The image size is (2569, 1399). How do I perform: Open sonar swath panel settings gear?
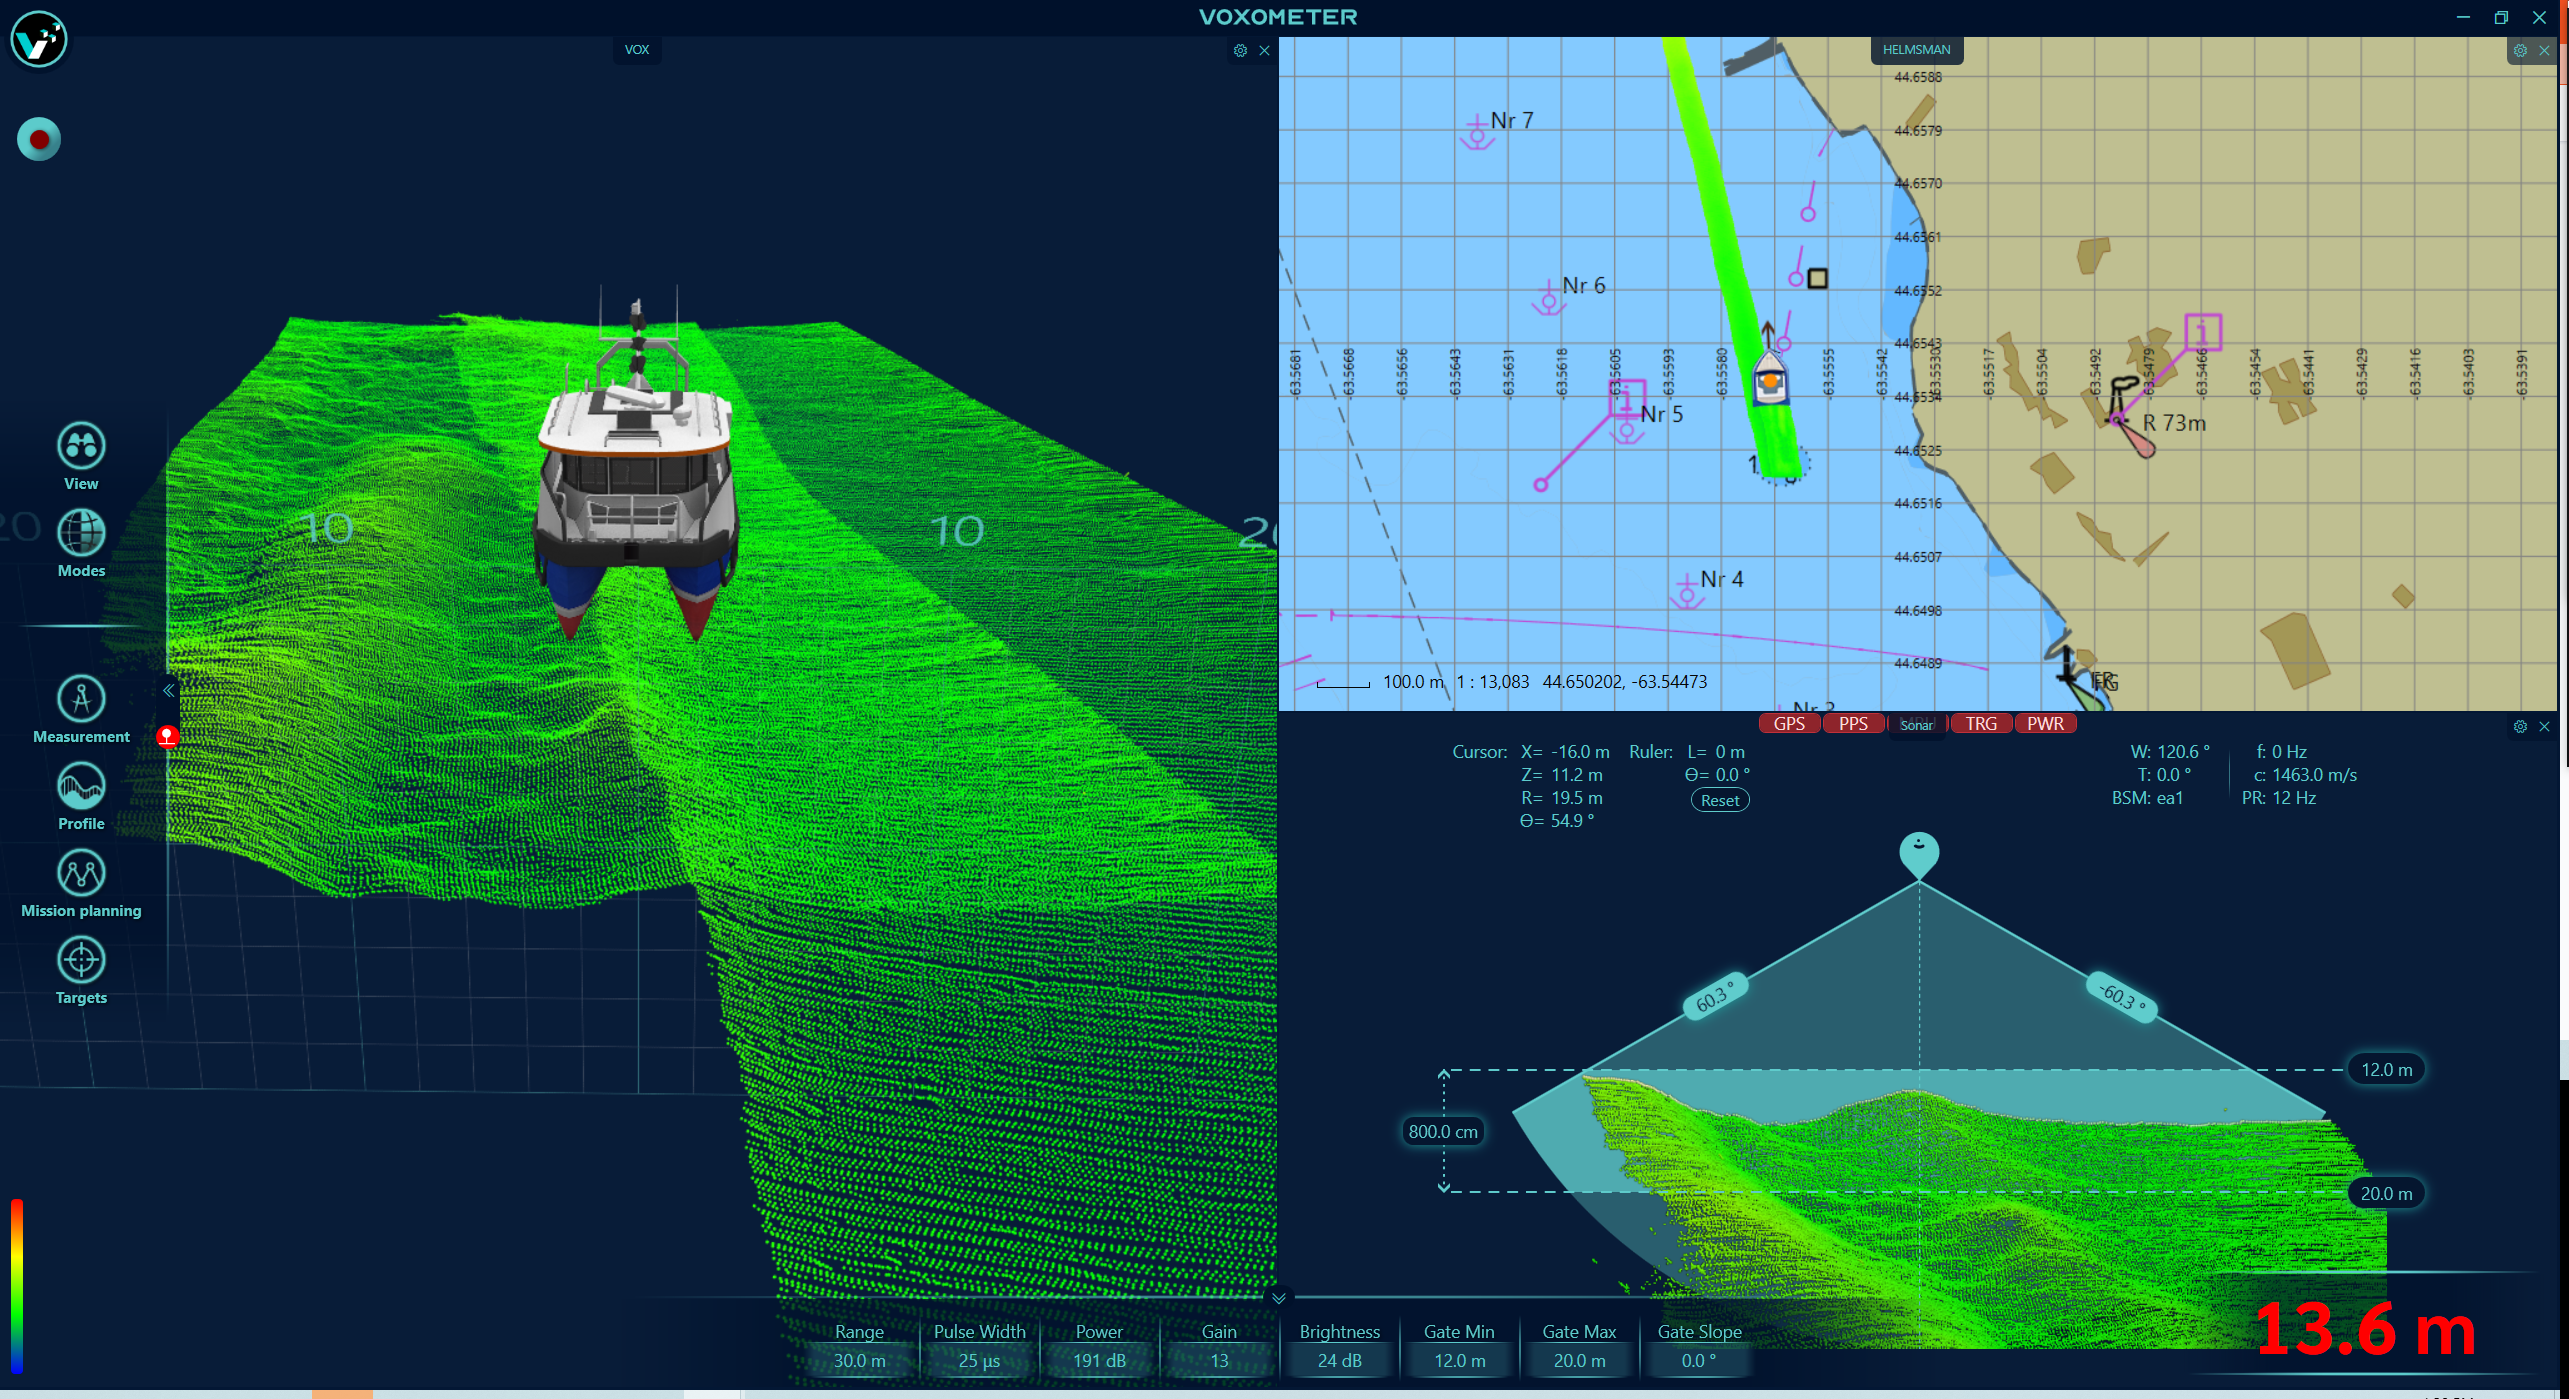click(x=2520, y=727)
